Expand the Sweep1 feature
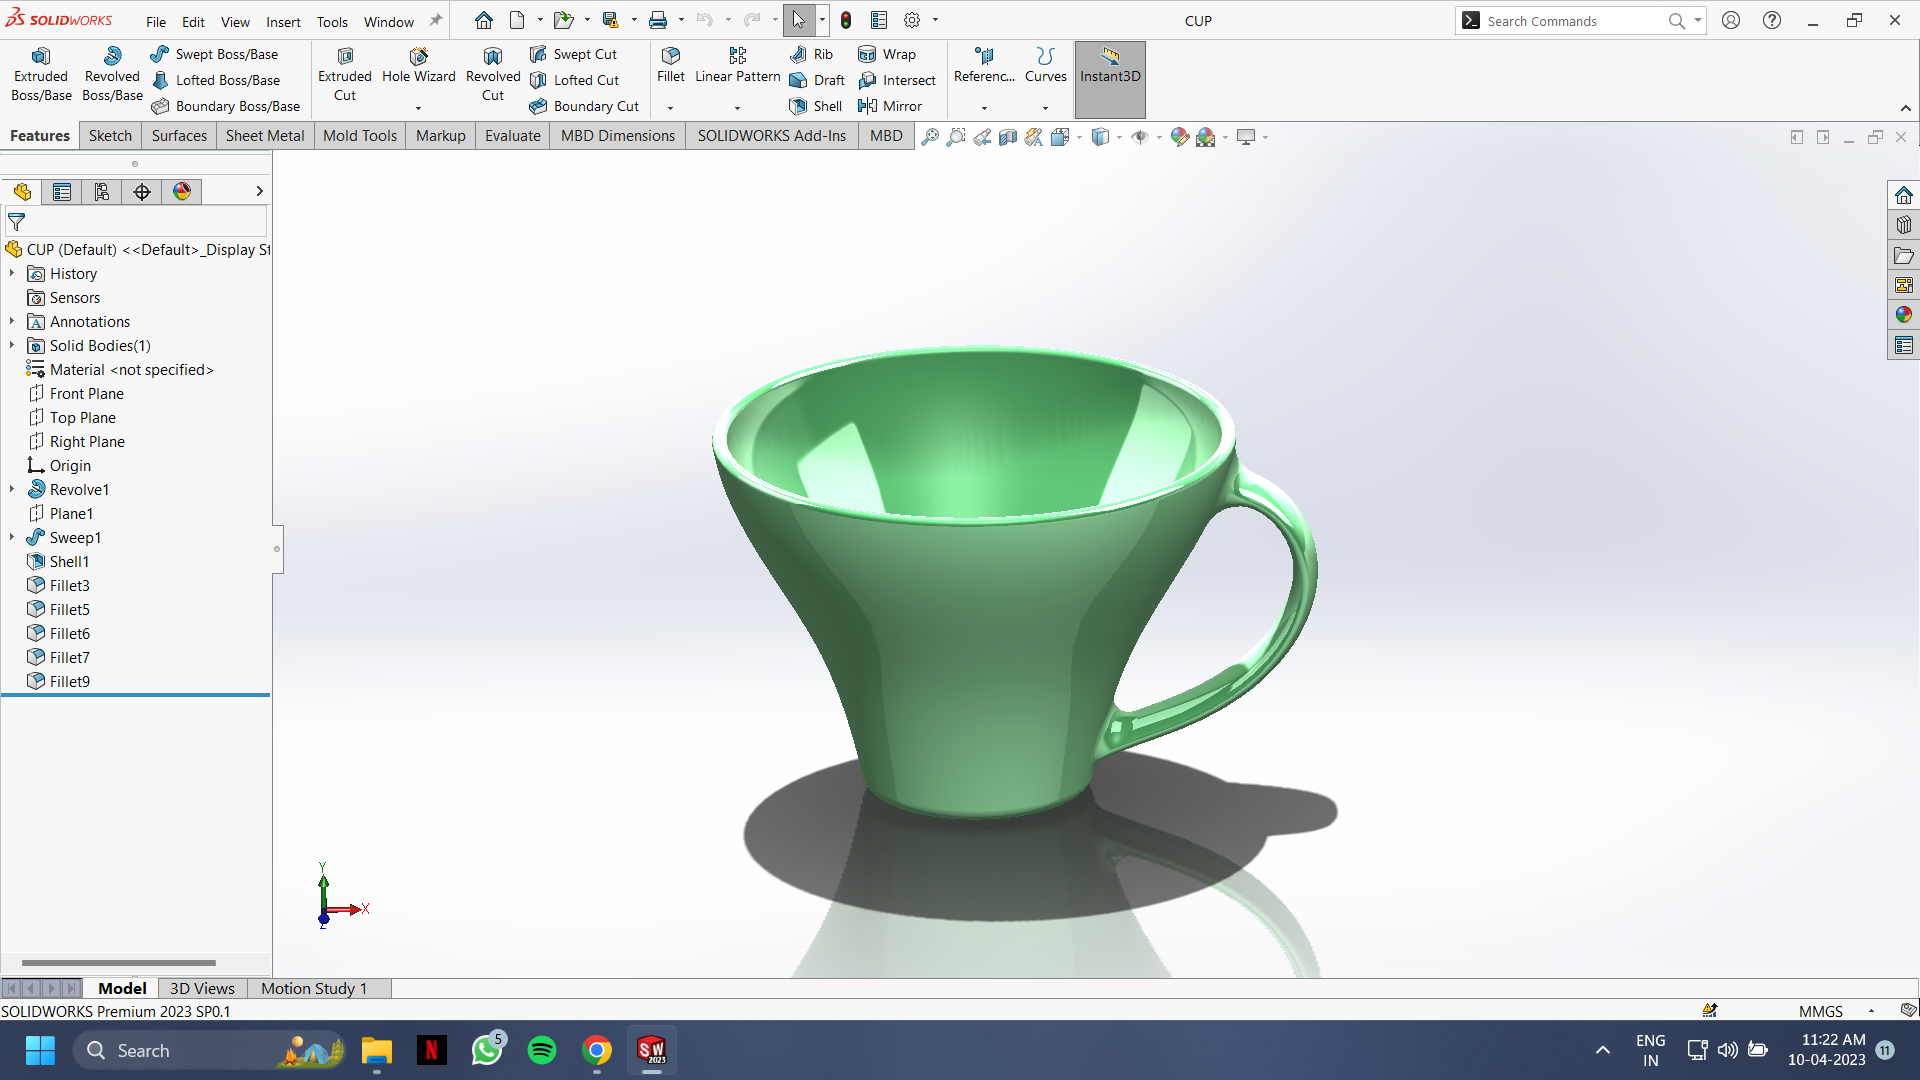1920x1080 pixels. click(12, 537)
